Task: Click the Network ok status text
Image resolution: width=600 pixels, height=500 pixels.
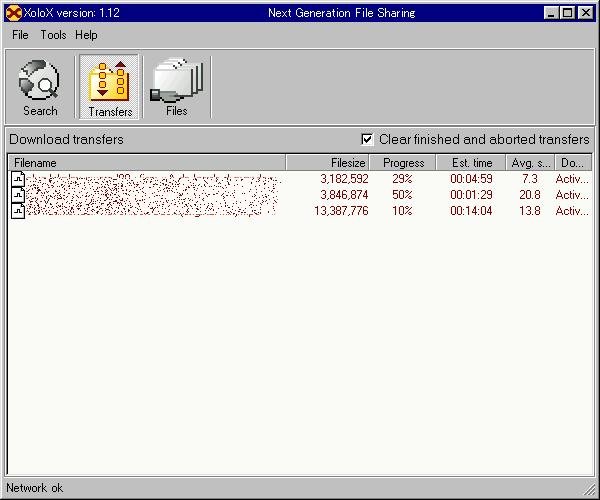Action: [x=35, y=488]
